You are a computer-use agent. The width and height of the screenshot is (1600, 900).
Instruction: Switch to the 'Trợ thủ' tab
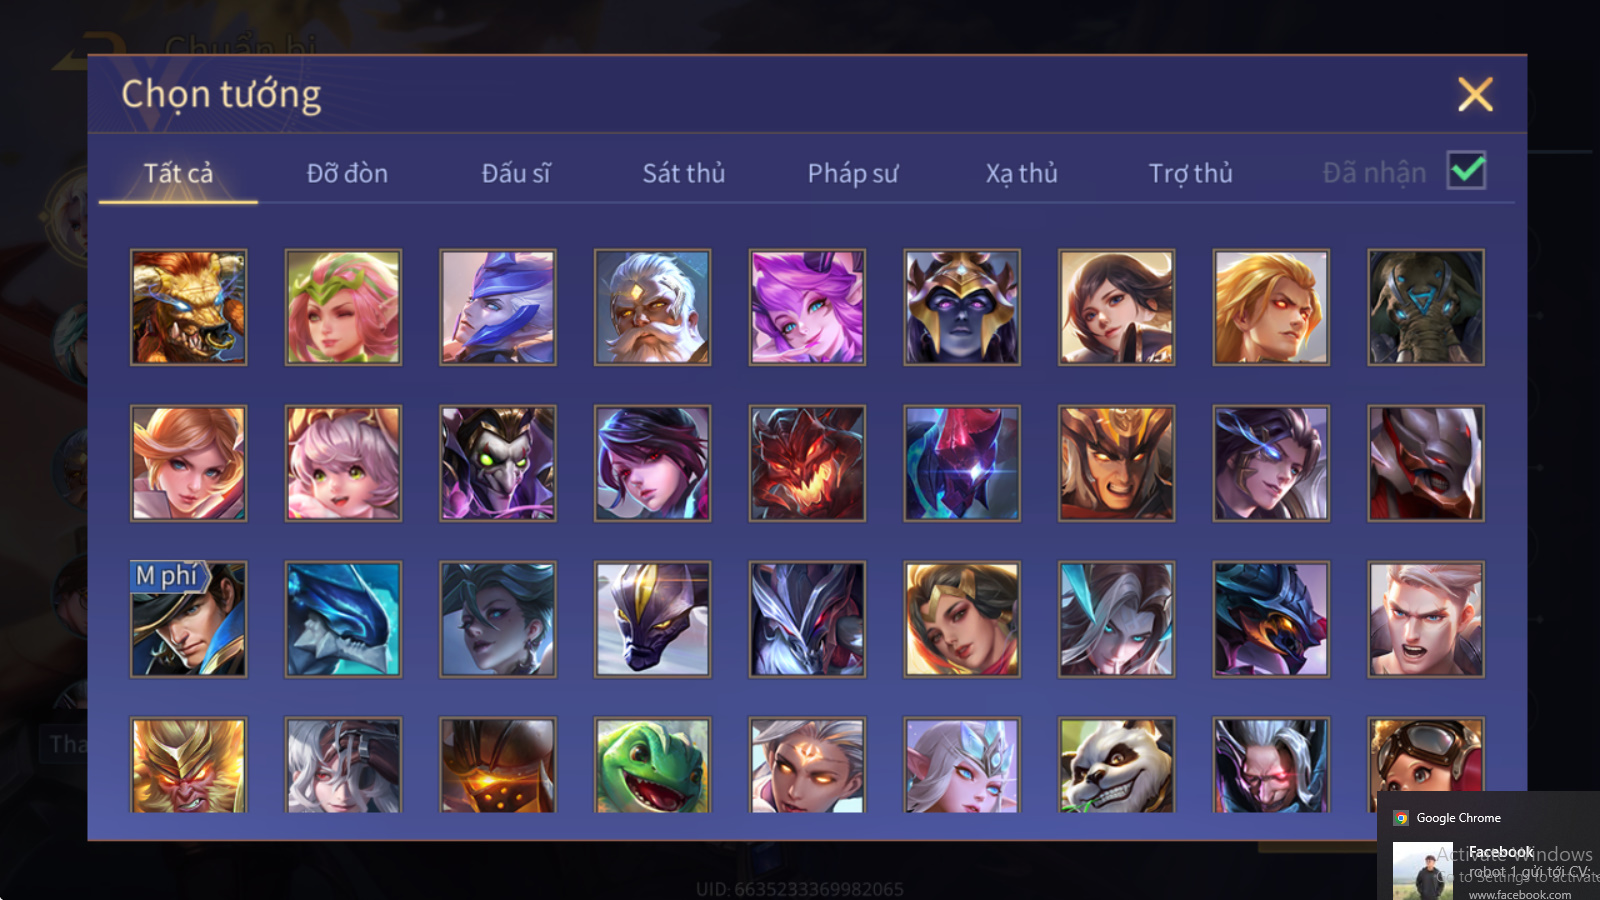[1190, 173]
